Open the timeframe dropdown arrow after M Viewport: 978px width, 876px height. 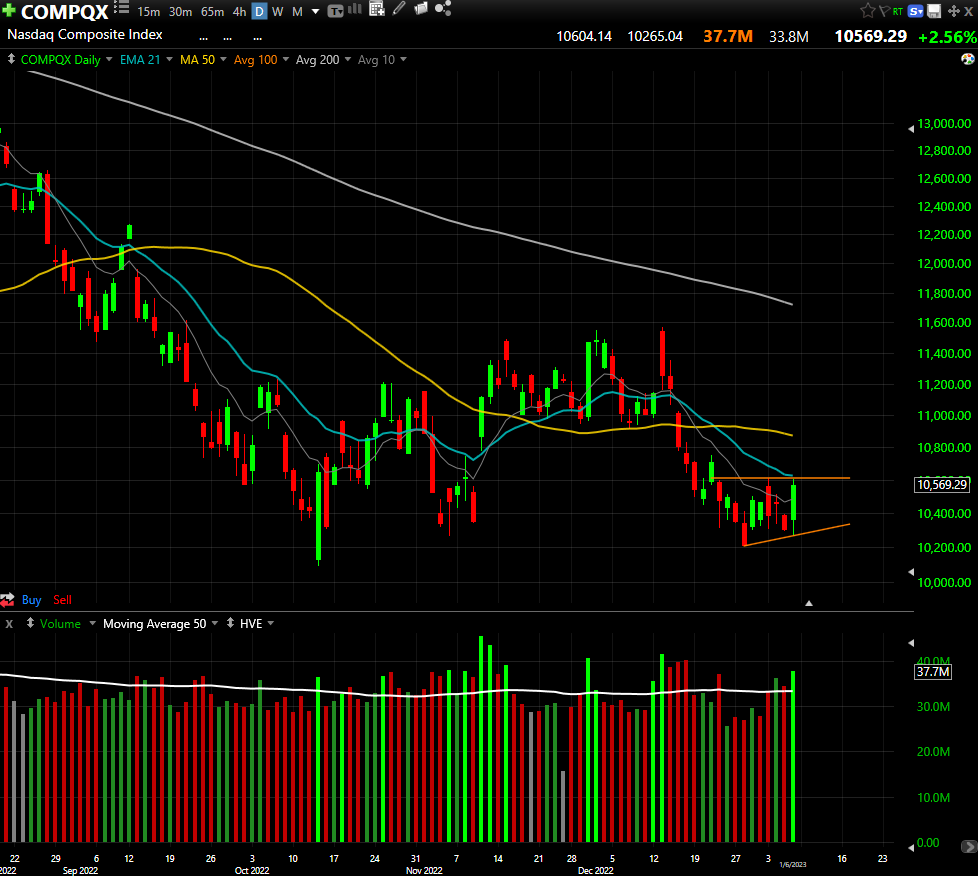pos(315,11)
